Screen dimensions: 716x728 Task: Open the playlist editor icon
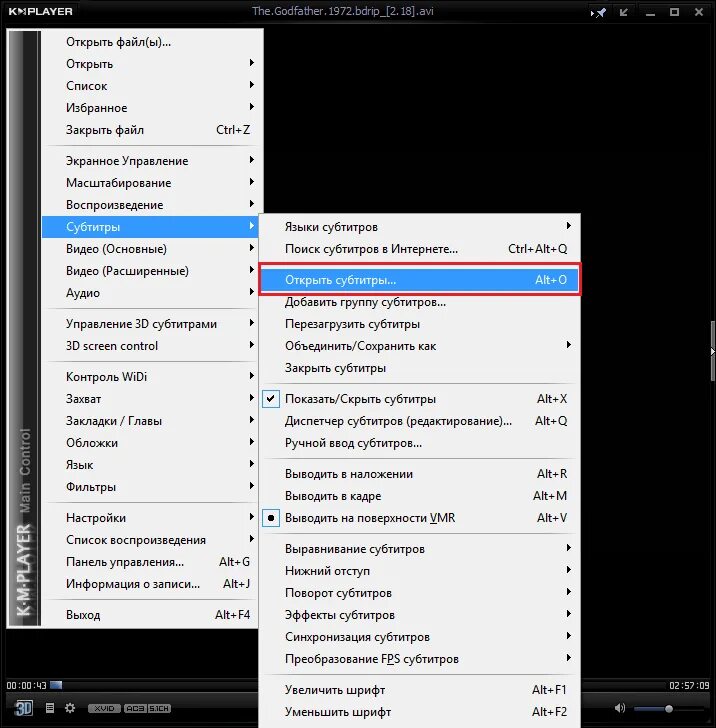(50, 708)
